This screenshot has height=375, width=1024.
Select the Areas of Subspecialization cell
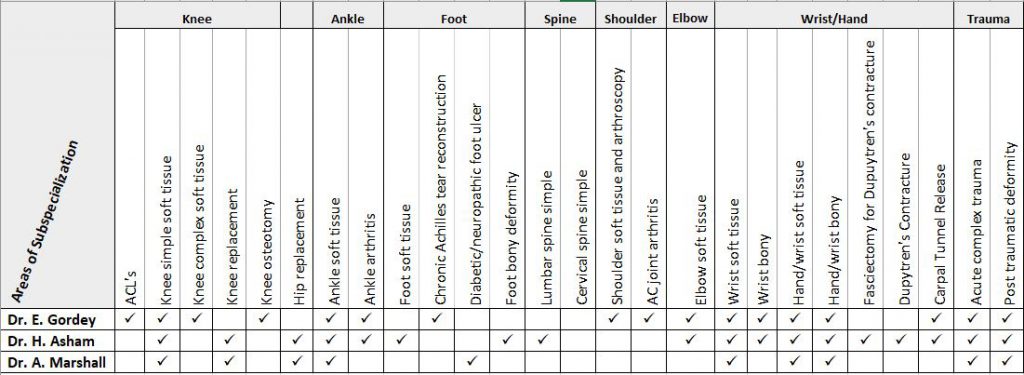tap(57, 155)
